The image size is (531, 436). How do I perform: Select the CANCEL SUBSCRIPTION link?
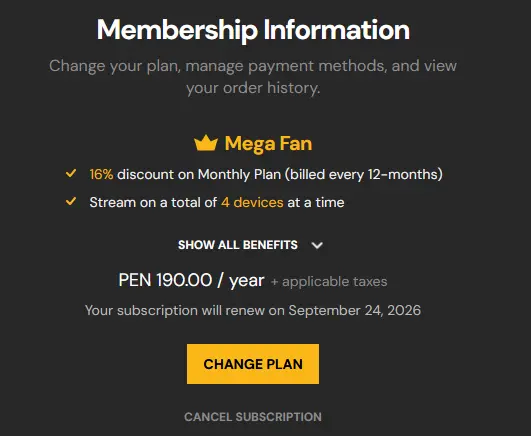coord(253,417)
